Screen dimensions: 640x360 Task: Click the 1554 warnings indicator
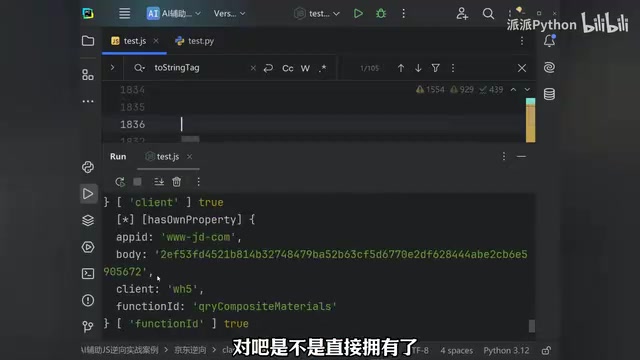coord(430,89)
